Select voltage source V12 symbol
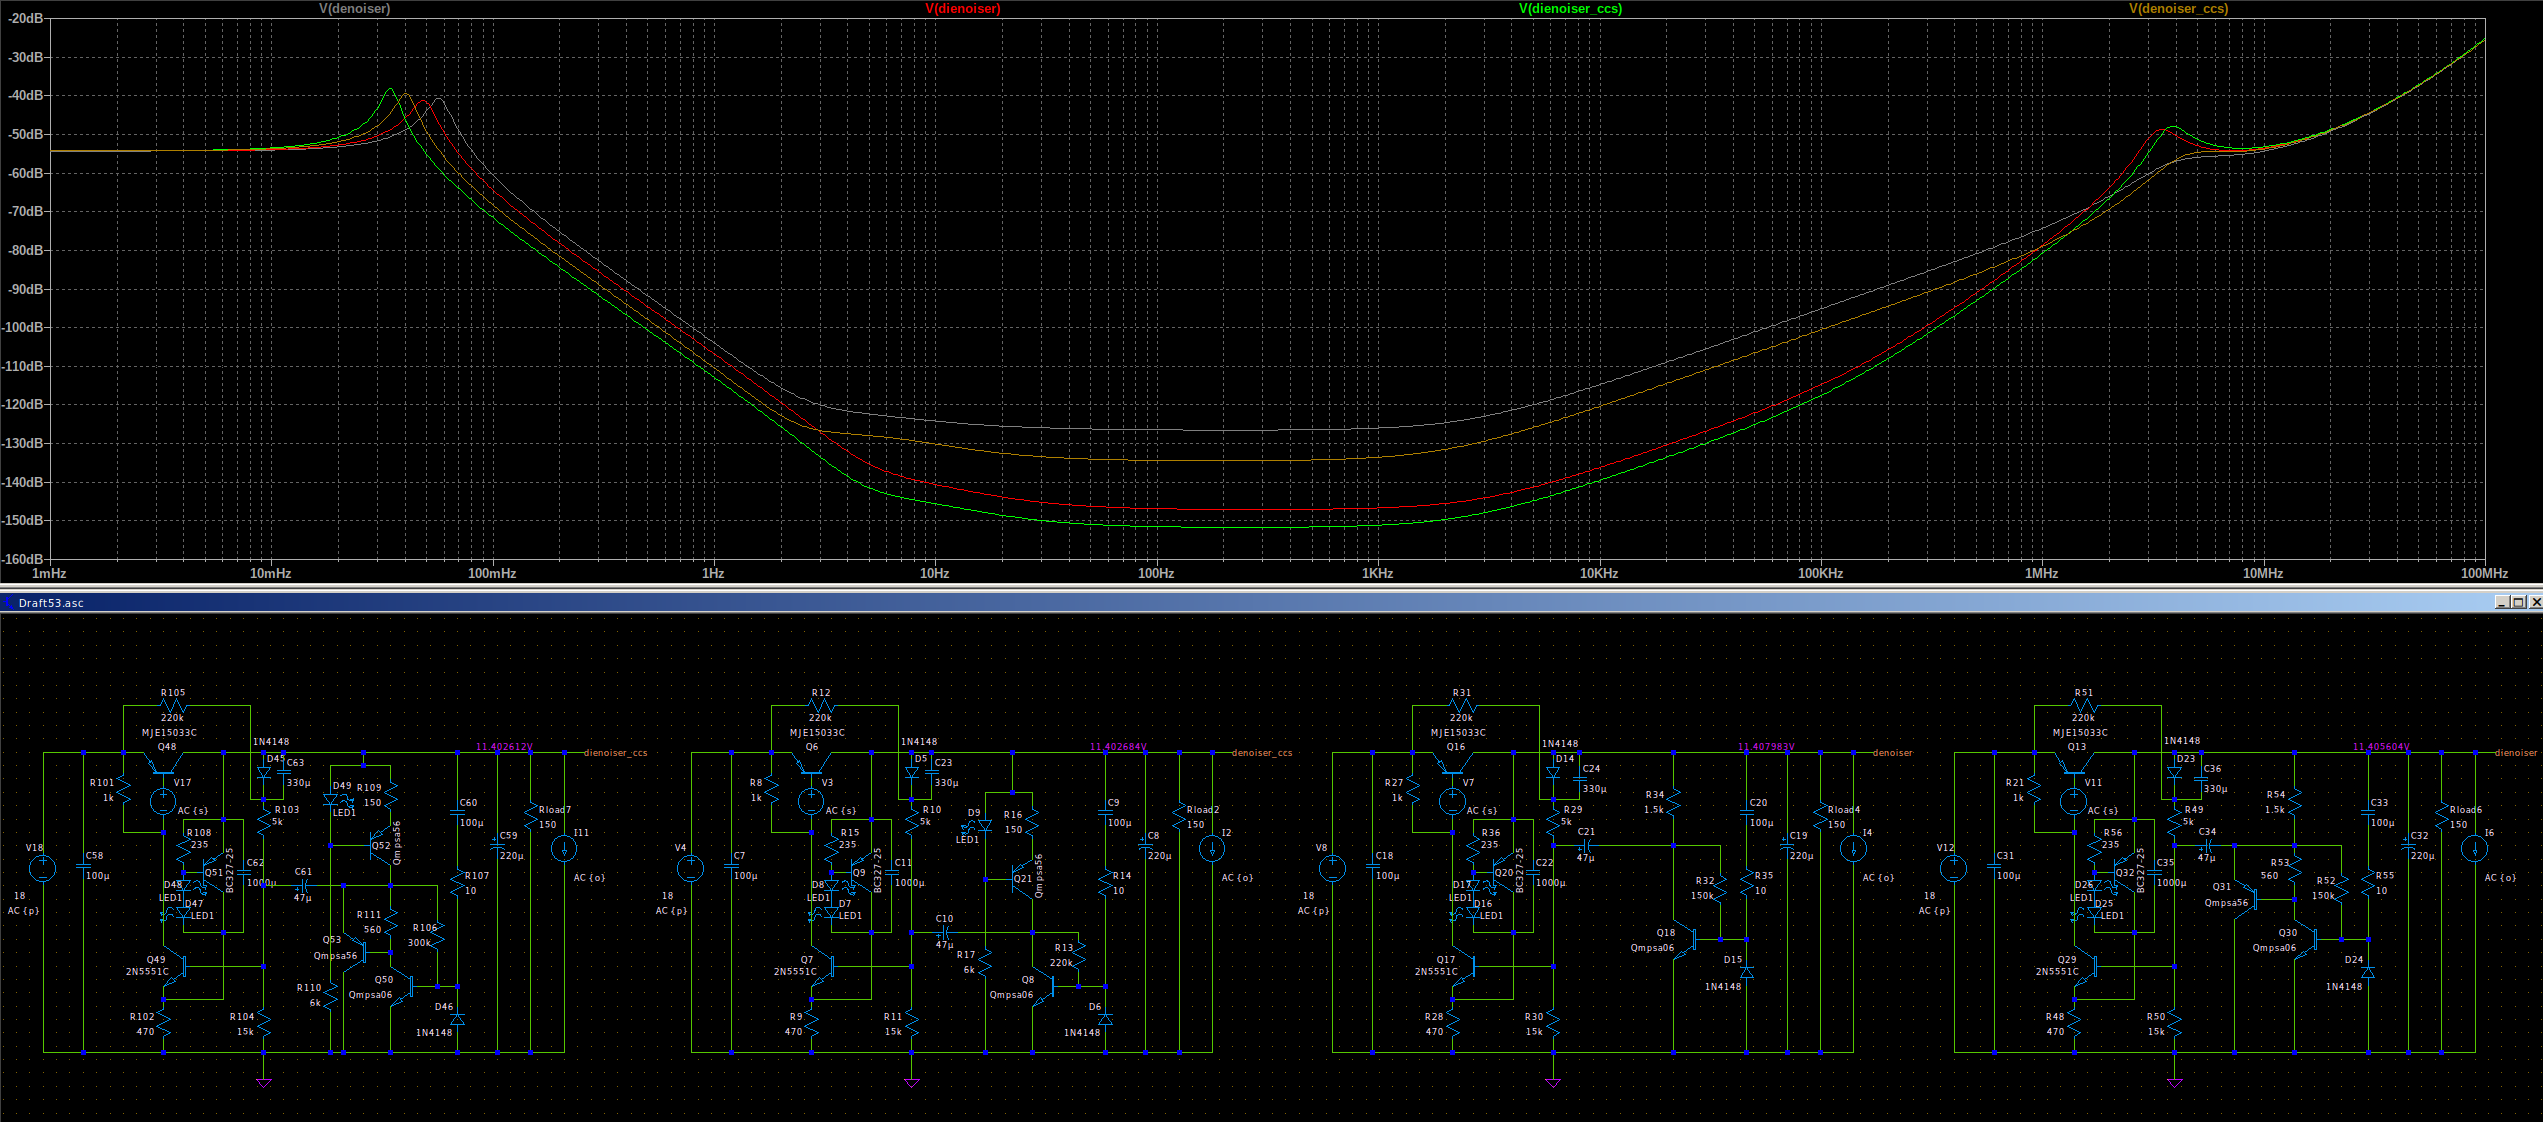Image resolution: width=2543 pixels, height=1122 pixels. coord(1954,868)
